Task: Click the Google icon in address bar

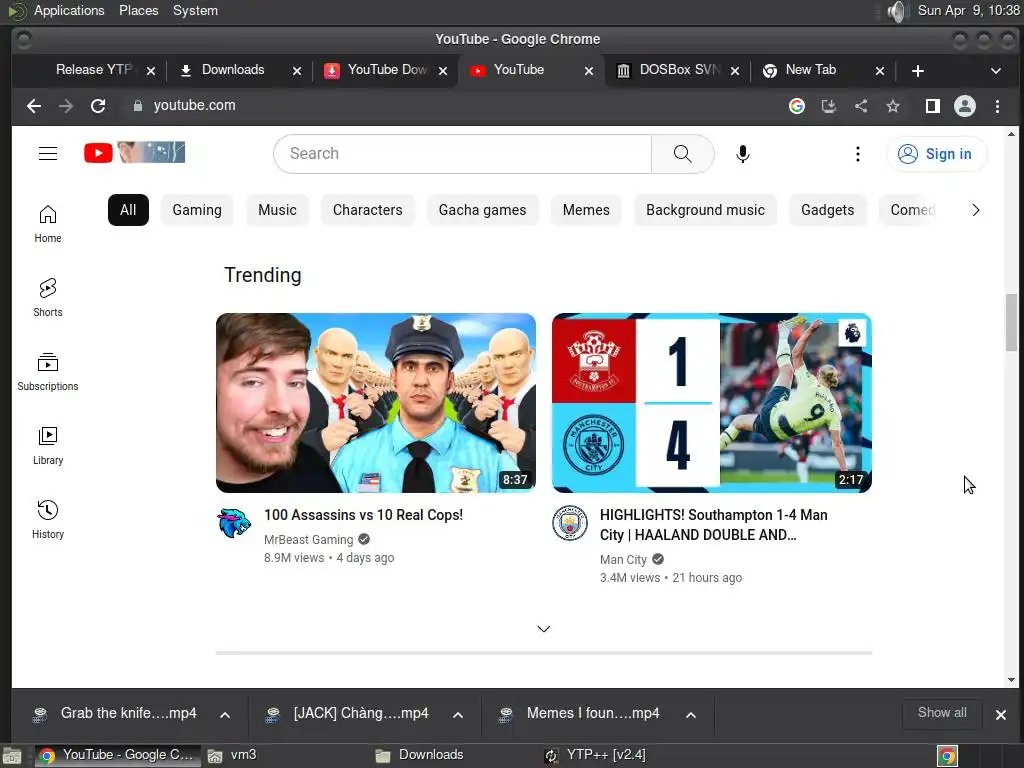Action: [797, 106]
